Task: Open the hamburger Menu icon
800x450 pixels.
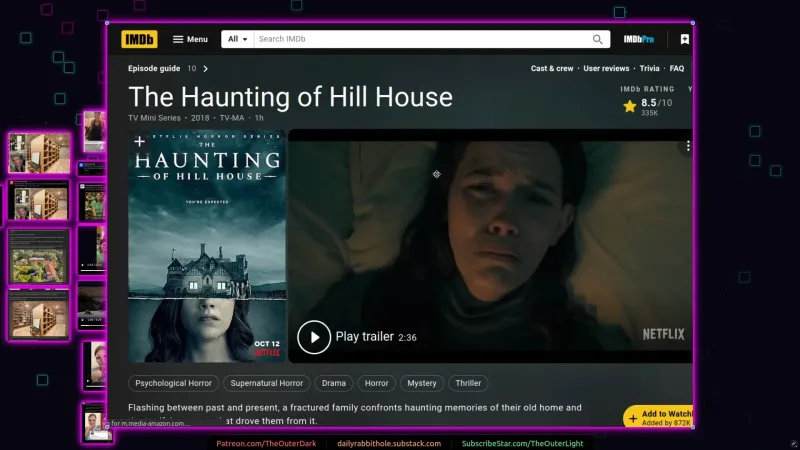Action: pyautogui.click(x=178, y=39)
